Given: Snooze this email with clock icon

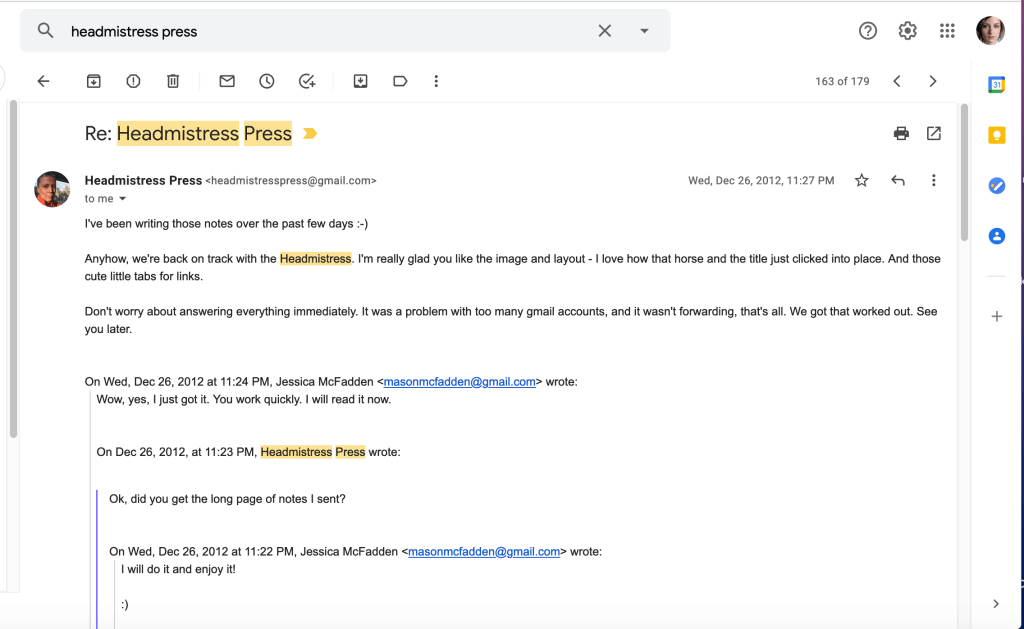Looking at the screenshot, I should pyautogui.click(x=267, y=81).
